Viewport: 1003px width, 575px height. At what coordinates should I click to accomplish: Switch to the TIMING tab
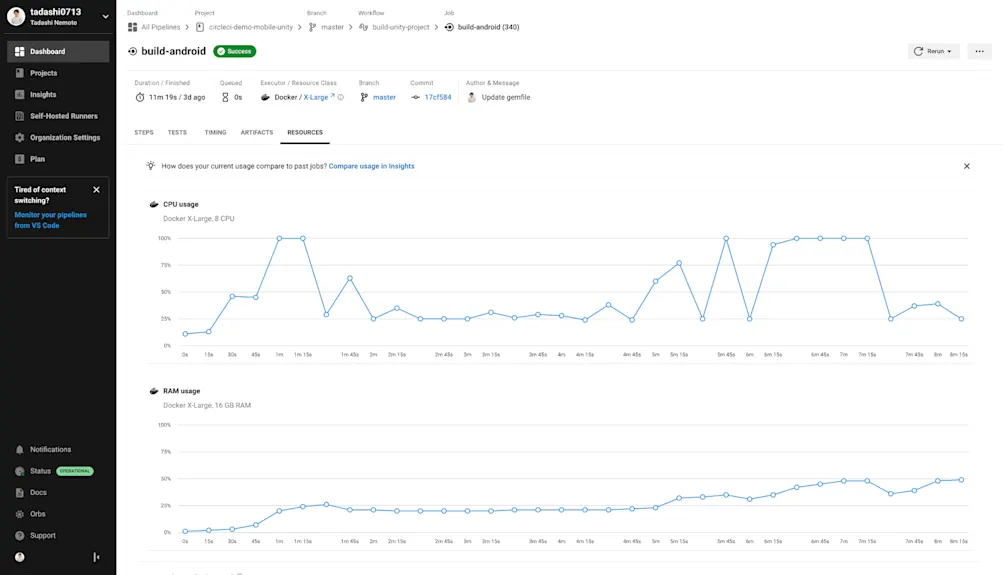(216, 132)
